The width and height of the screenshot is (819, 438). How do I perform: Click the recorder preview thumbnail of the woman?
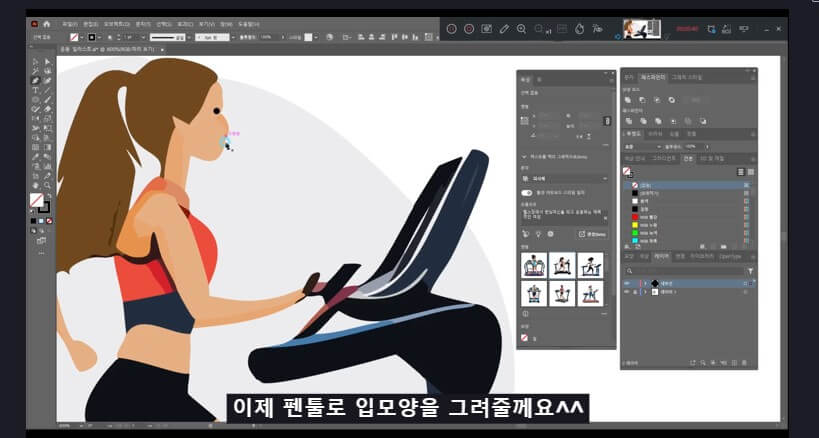pos(642,29)
